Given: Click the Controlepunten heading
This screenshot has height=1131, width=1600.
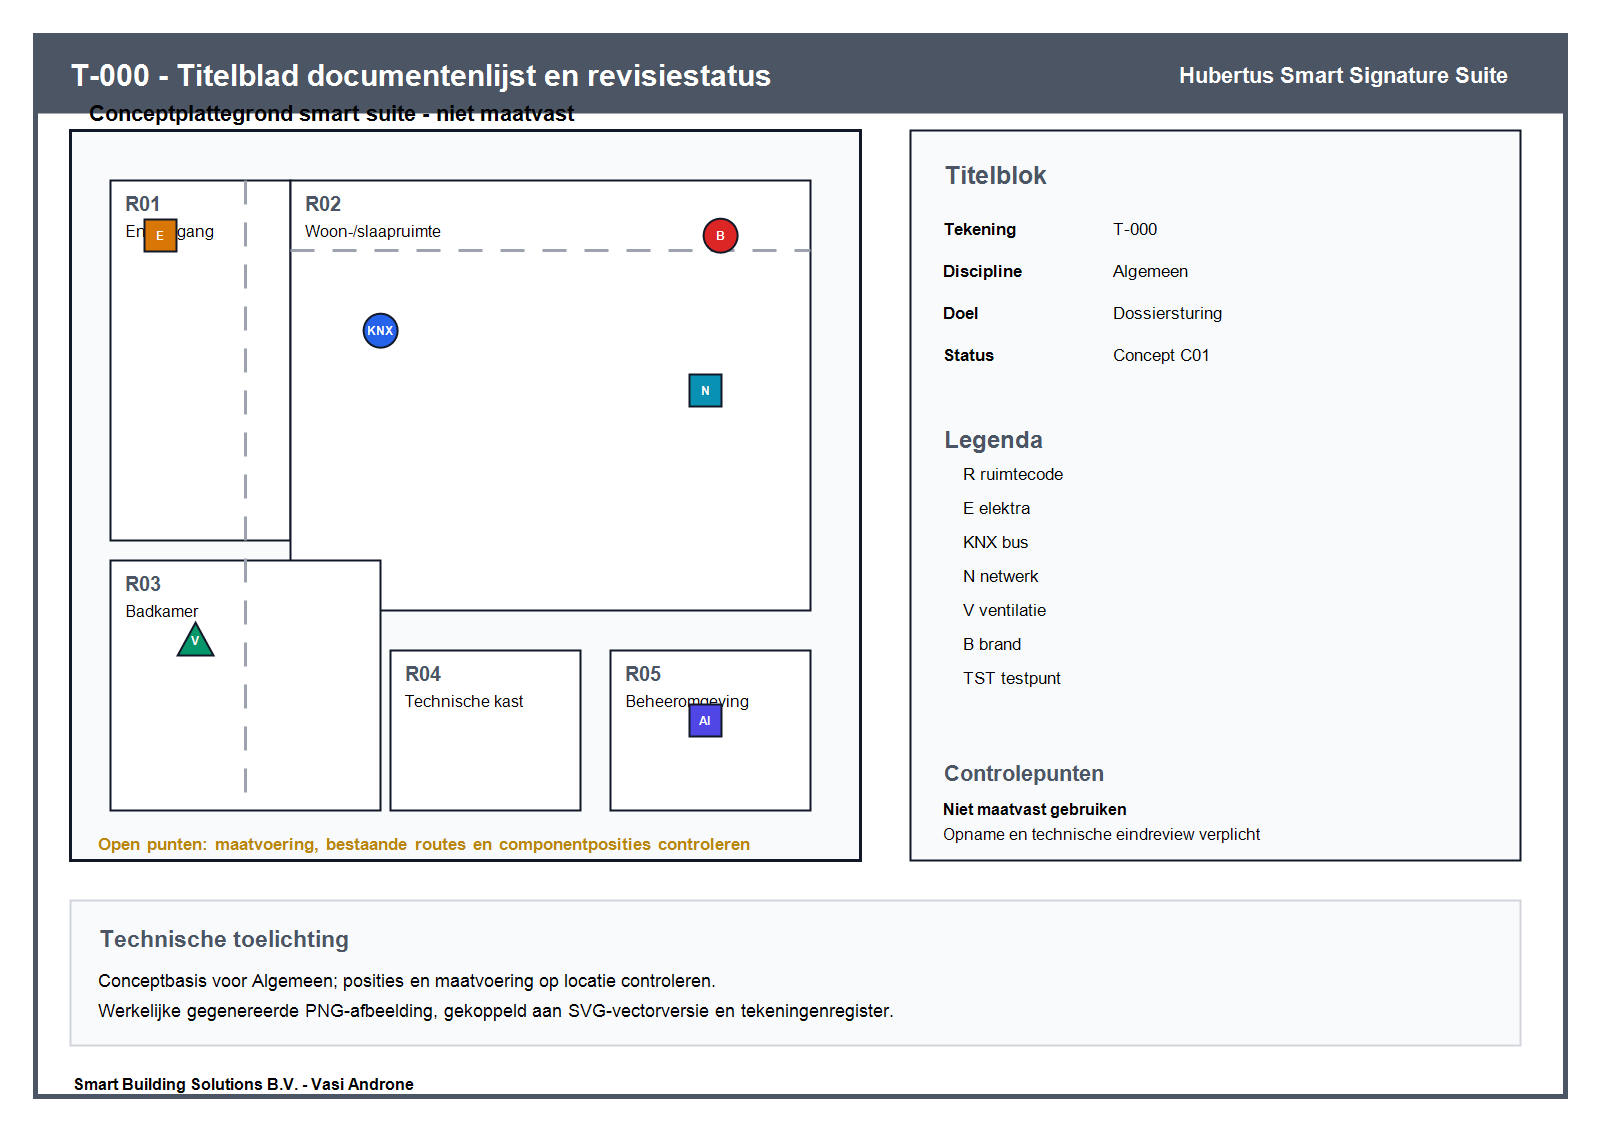Looking at the screenshot, I should point(1024,774).
